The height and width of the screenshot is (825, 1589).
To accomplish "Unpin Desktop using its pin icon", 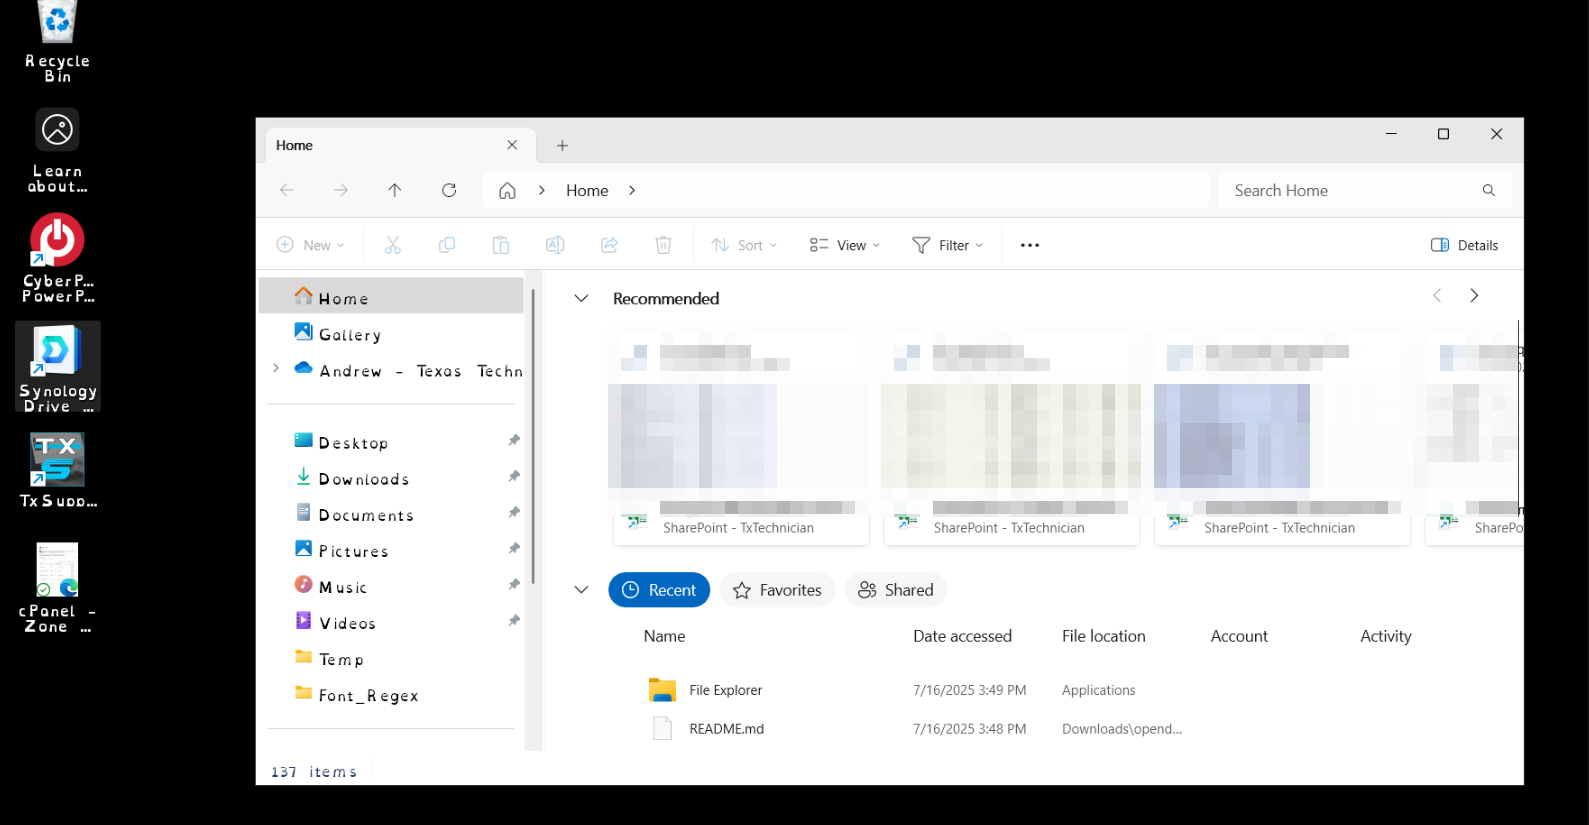I will 514,441.
